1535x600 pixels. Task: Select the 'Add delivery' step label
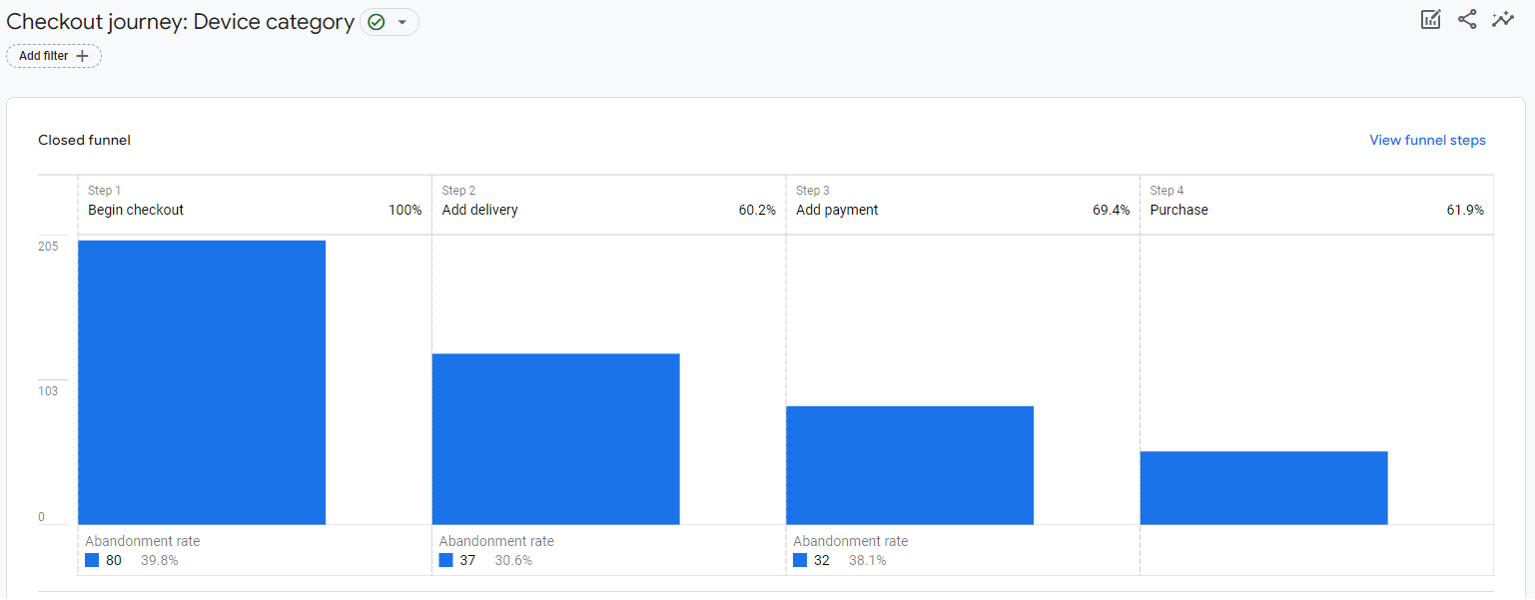click(x=480, y=210)
